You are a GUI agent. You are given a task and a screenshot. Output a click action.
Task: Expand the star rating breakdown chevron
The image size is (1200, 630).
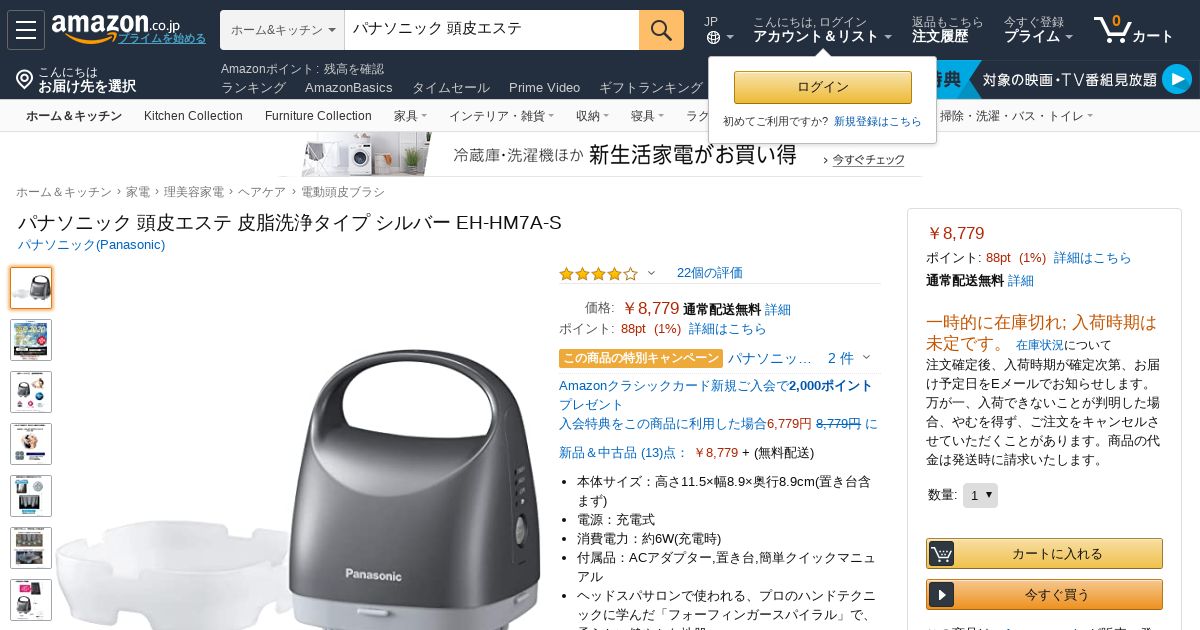point(652,273)
